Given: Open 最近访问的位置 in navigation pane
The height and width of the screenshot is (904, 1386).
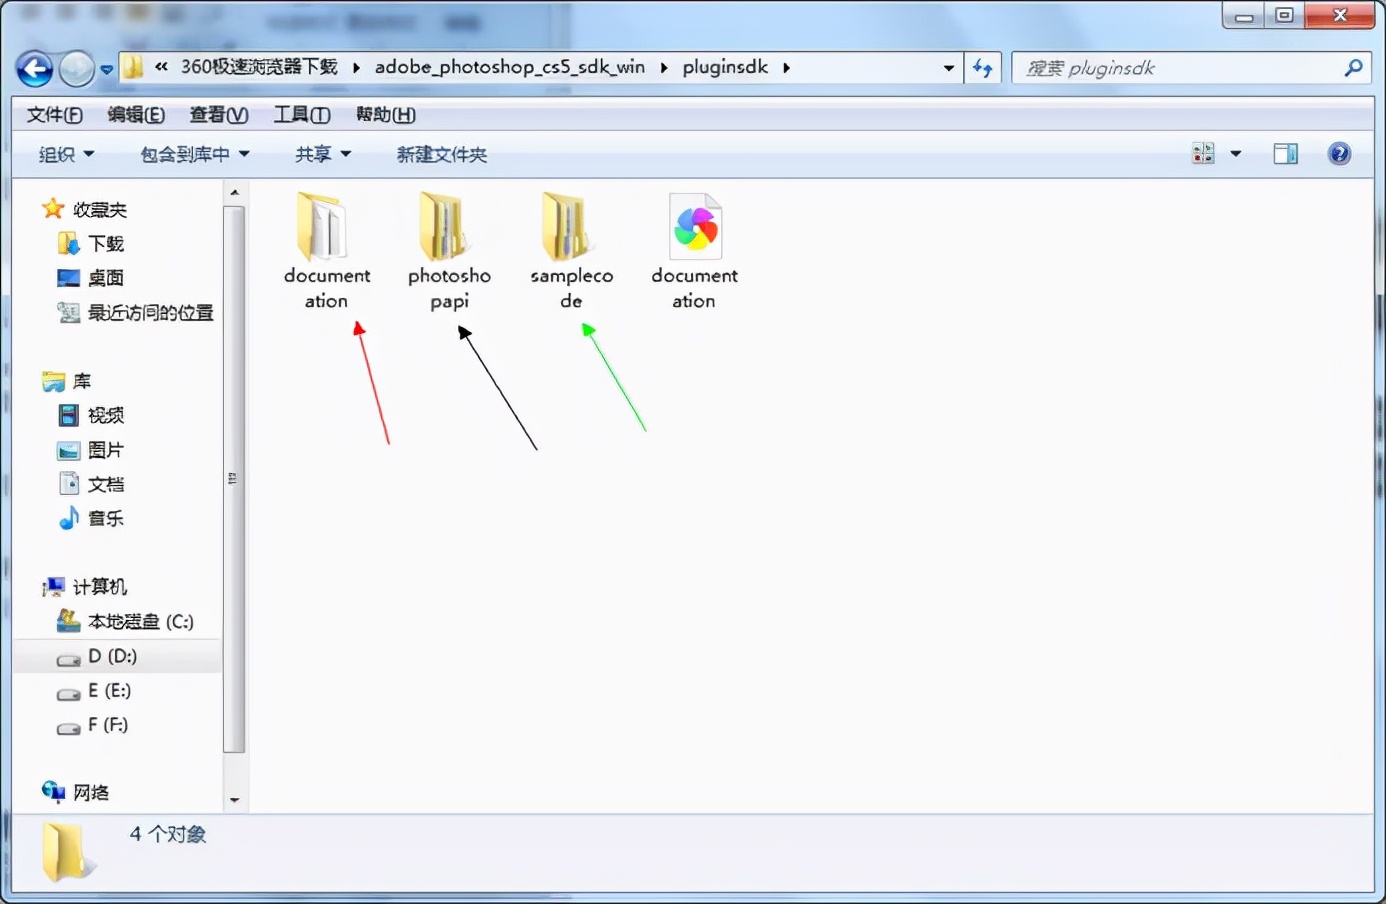Looking at the screenshot, I should coord(136,312).
